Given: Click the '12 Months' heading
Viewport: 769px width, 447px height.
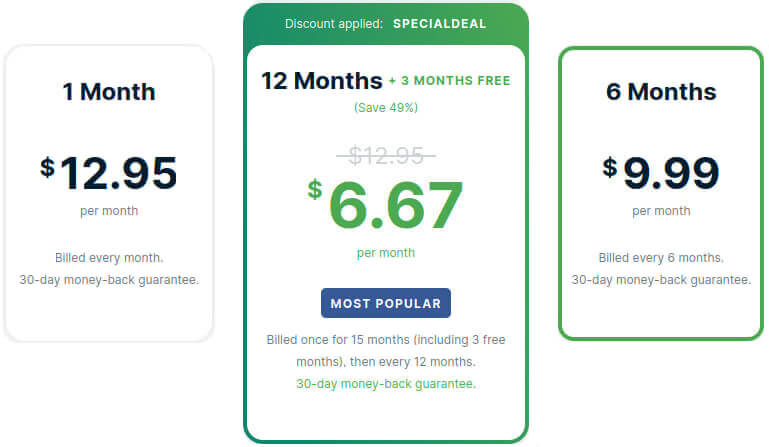Looking at the screenshot, I should click(322, 81).
